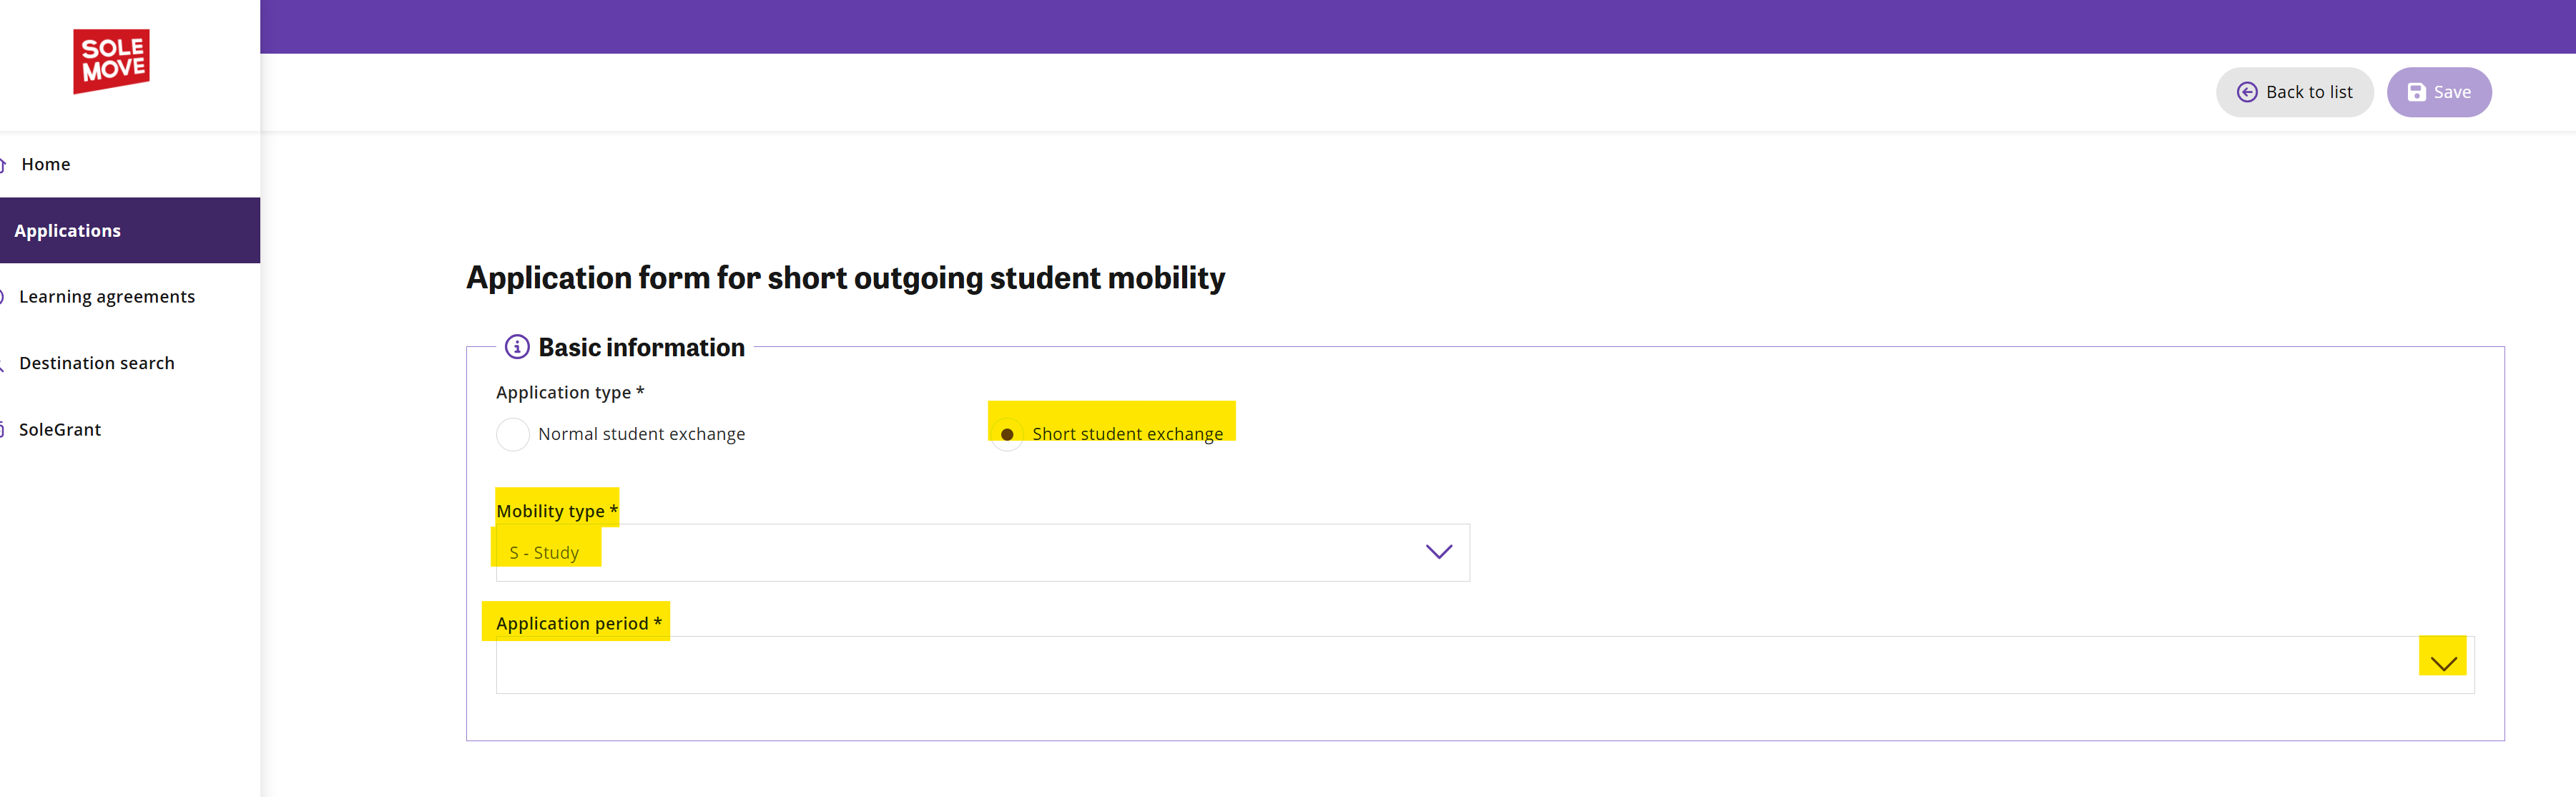The height and width of the screenshot is (797, 2576).
Task: Open the S - Study selection field
Action: pos(982,552)
